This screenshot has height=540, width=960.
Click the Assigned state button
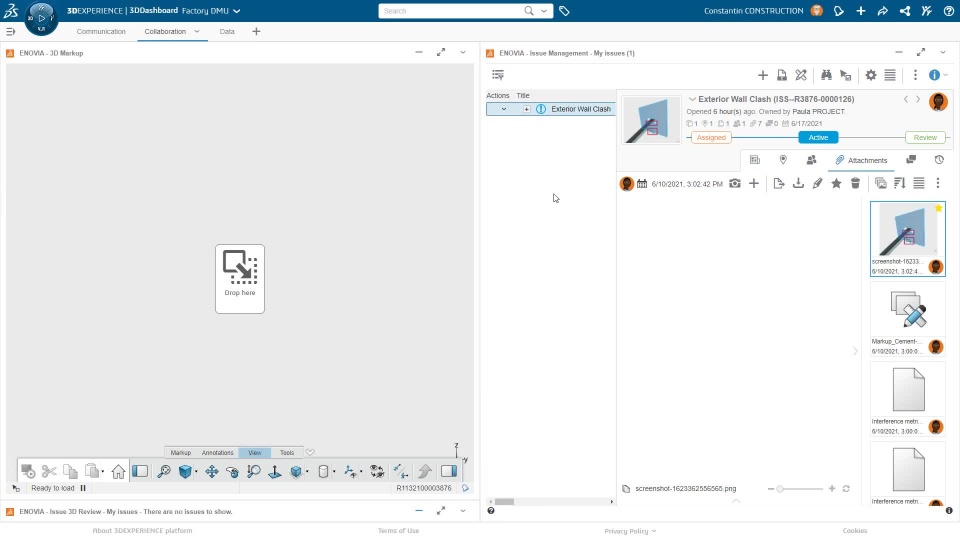pos(711,138)
